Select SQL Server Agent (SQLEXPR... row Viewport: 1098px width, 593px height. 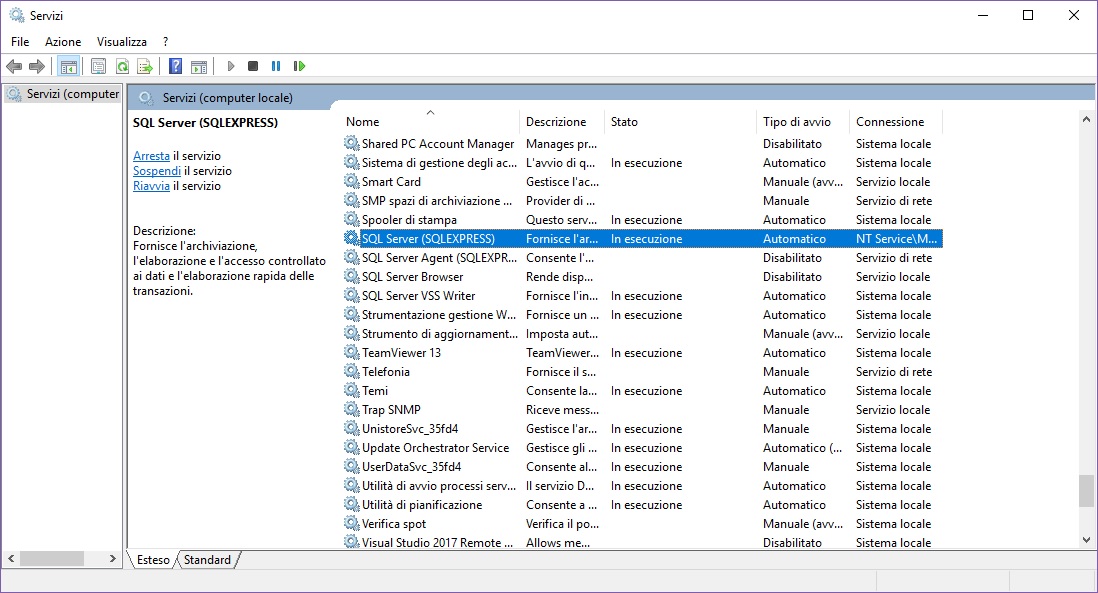(x=643, y=258)
